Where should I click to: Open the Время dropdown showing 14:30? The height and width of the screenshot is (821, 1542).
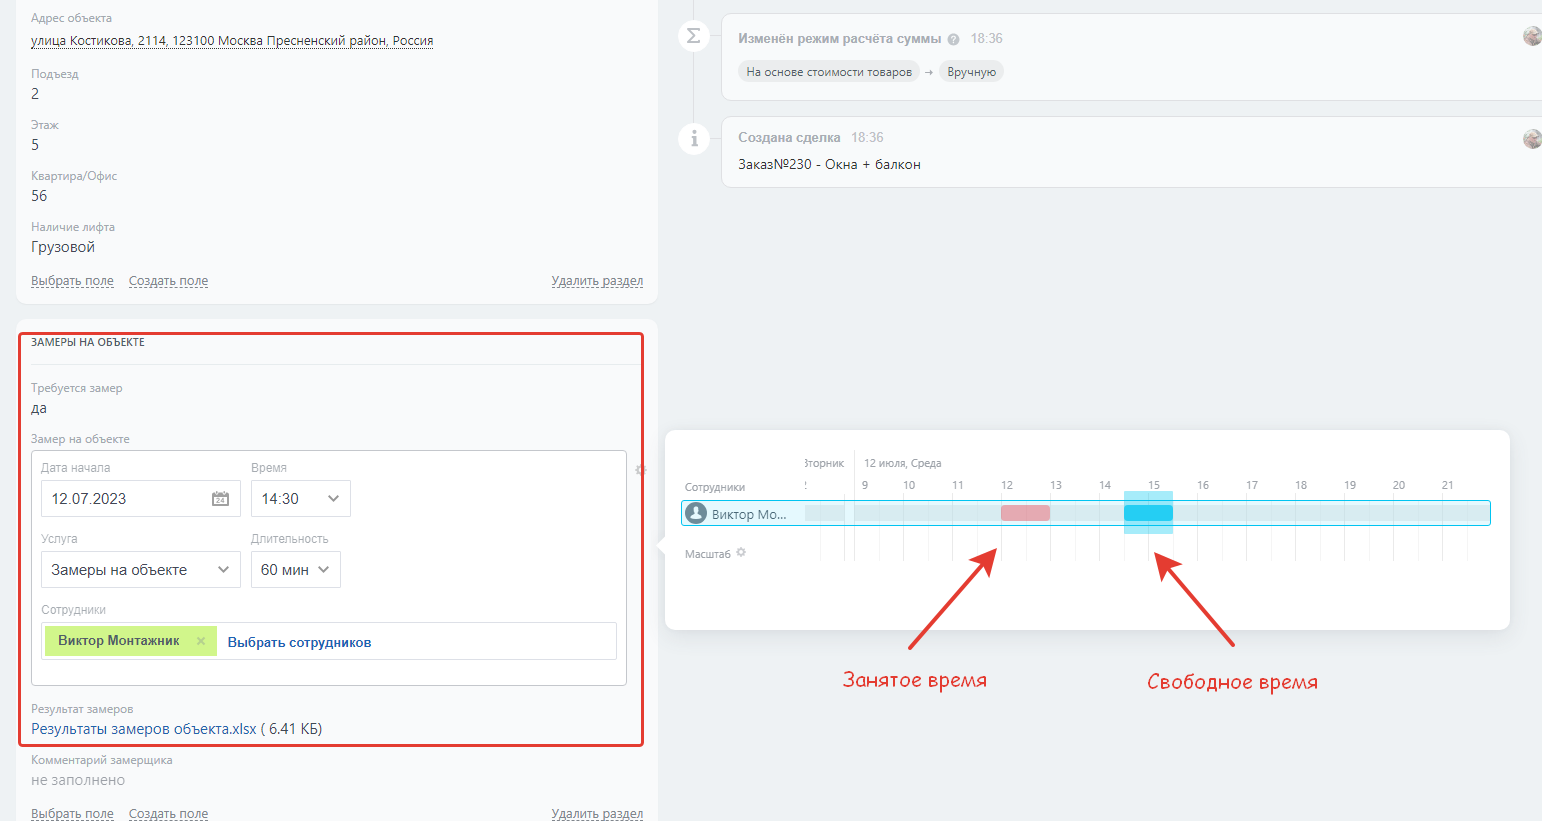[x=301, y=499]
